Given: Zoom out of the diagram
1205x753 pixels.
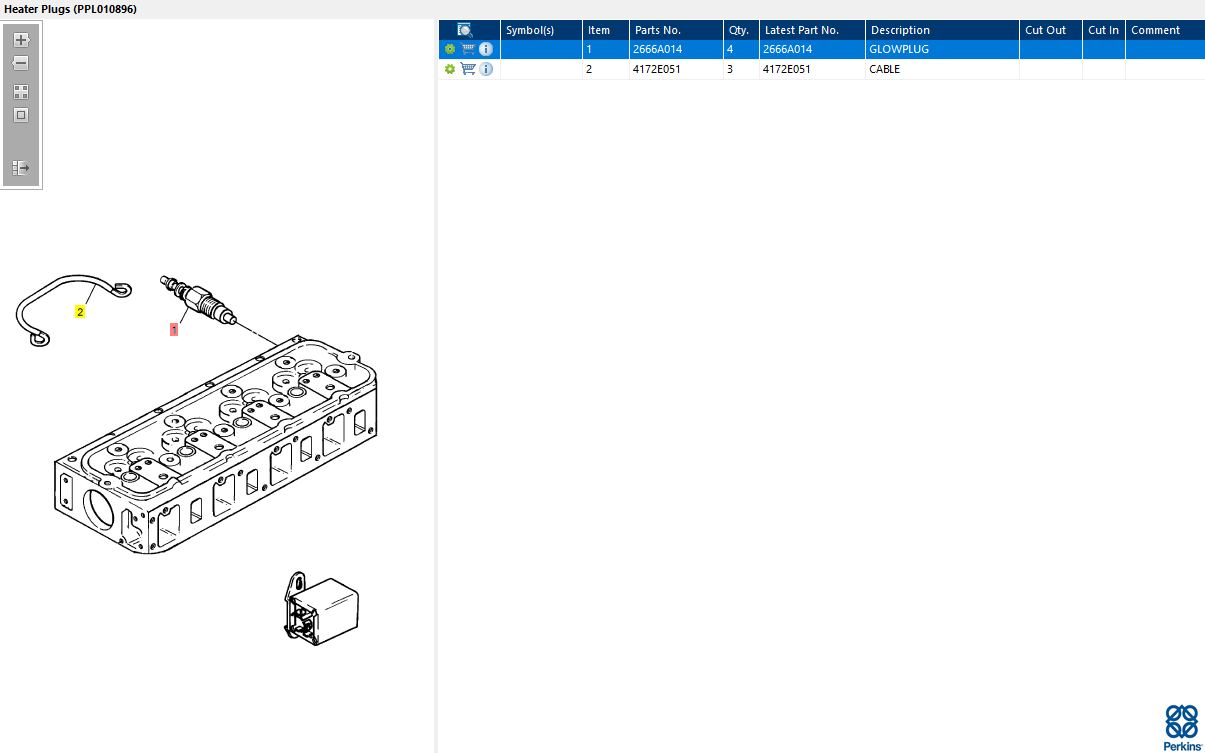Looking at the screenshot, I should point(21,63).
